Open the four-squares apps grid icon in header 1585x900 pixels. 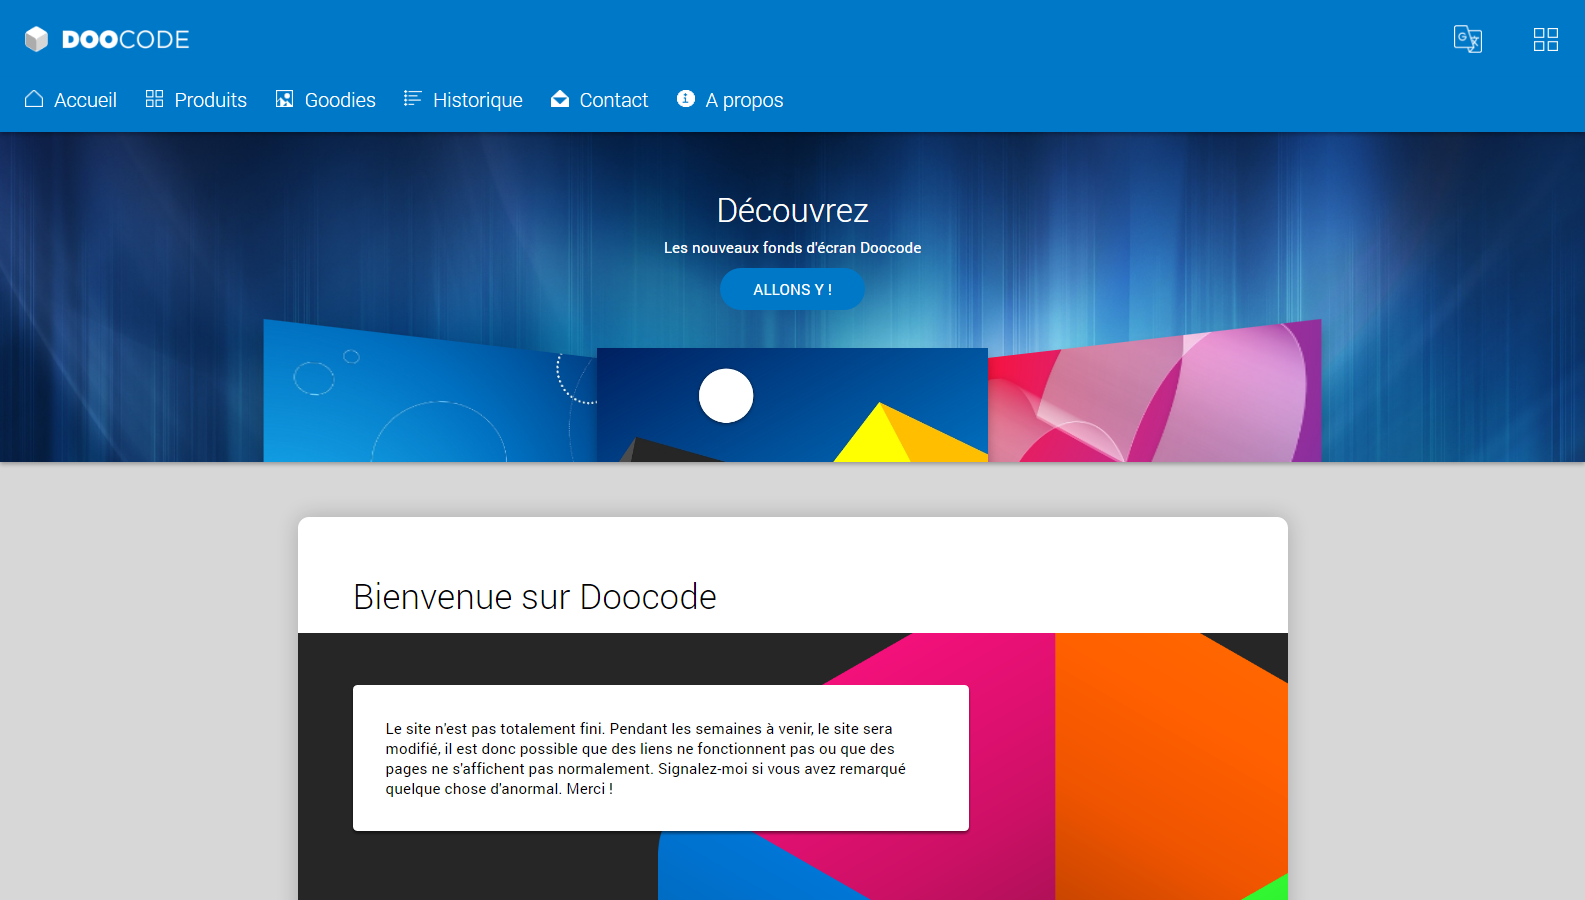[1545, 39]
